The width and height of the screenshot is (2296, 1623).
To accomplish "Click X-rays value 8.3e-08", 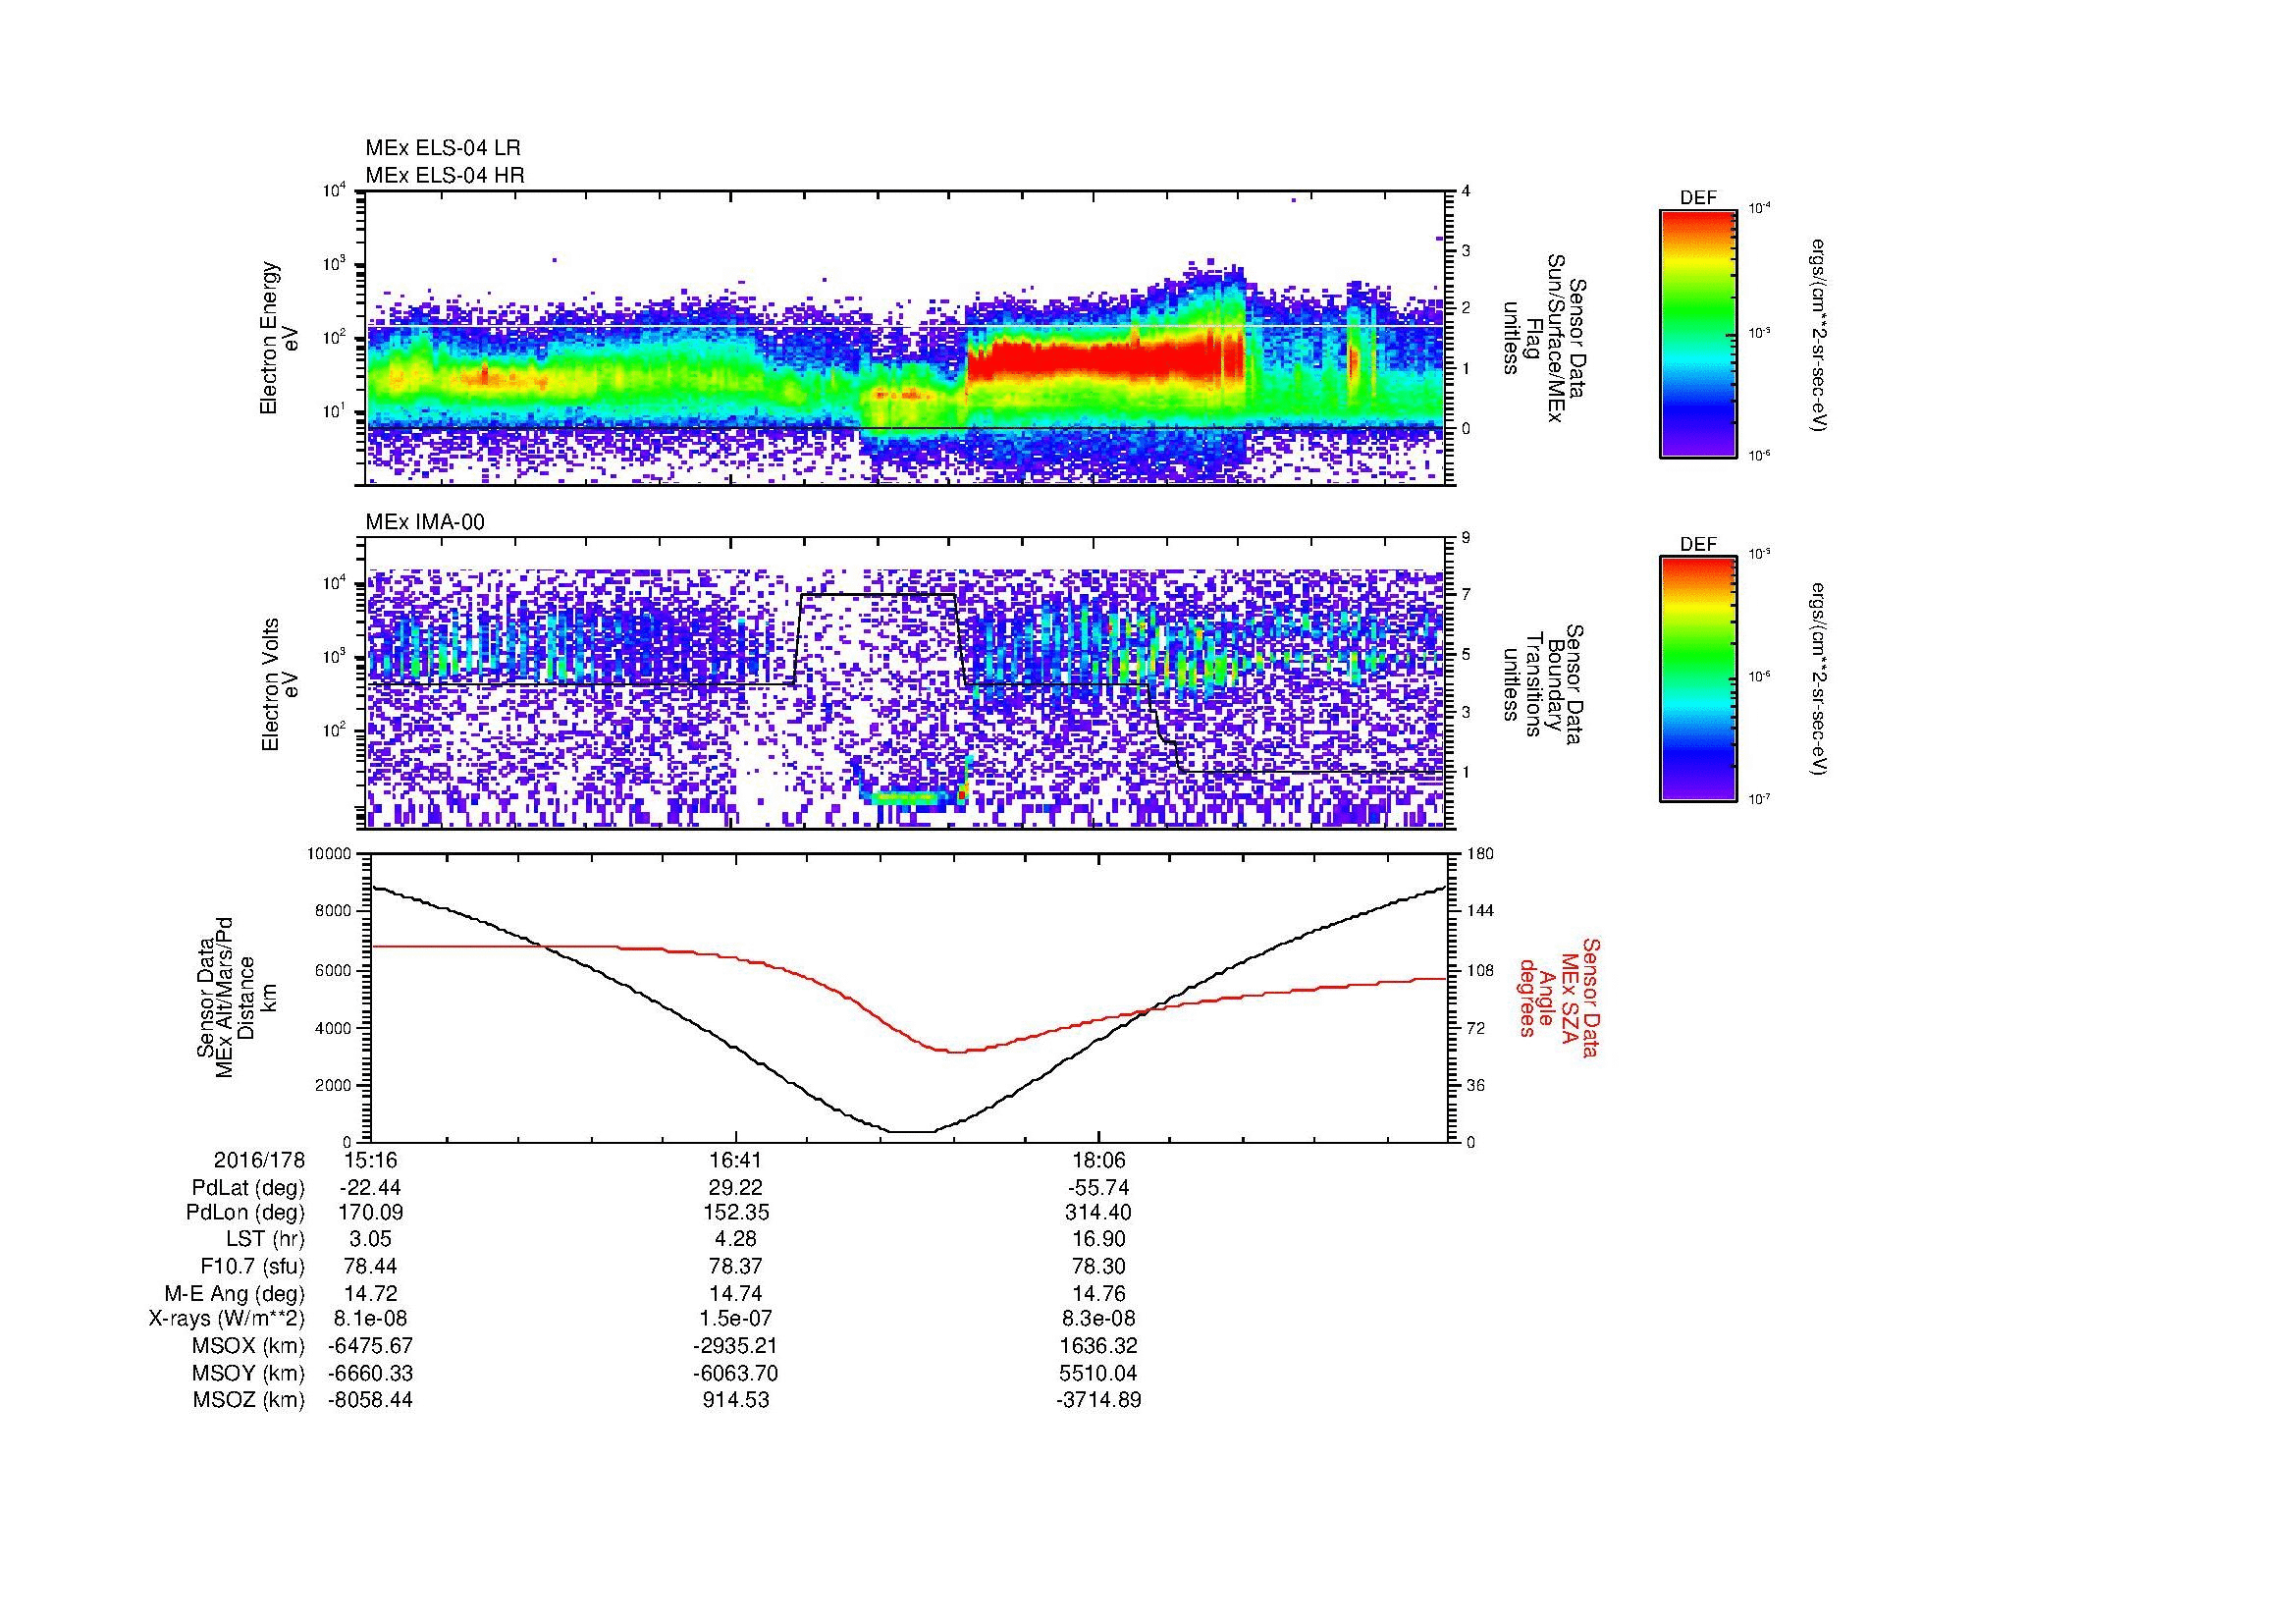I will pyautogui.click(x=1099, y=1320).
